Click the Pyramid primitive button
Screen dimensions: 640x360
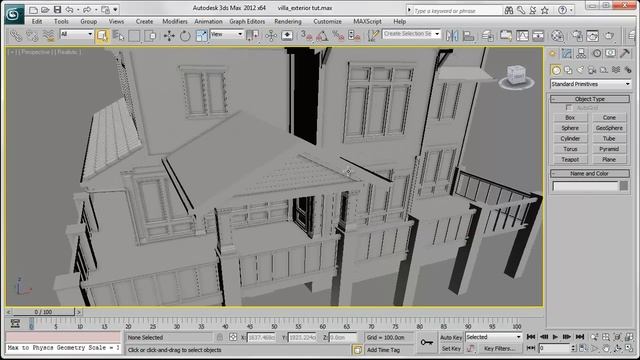pos(609,149)
